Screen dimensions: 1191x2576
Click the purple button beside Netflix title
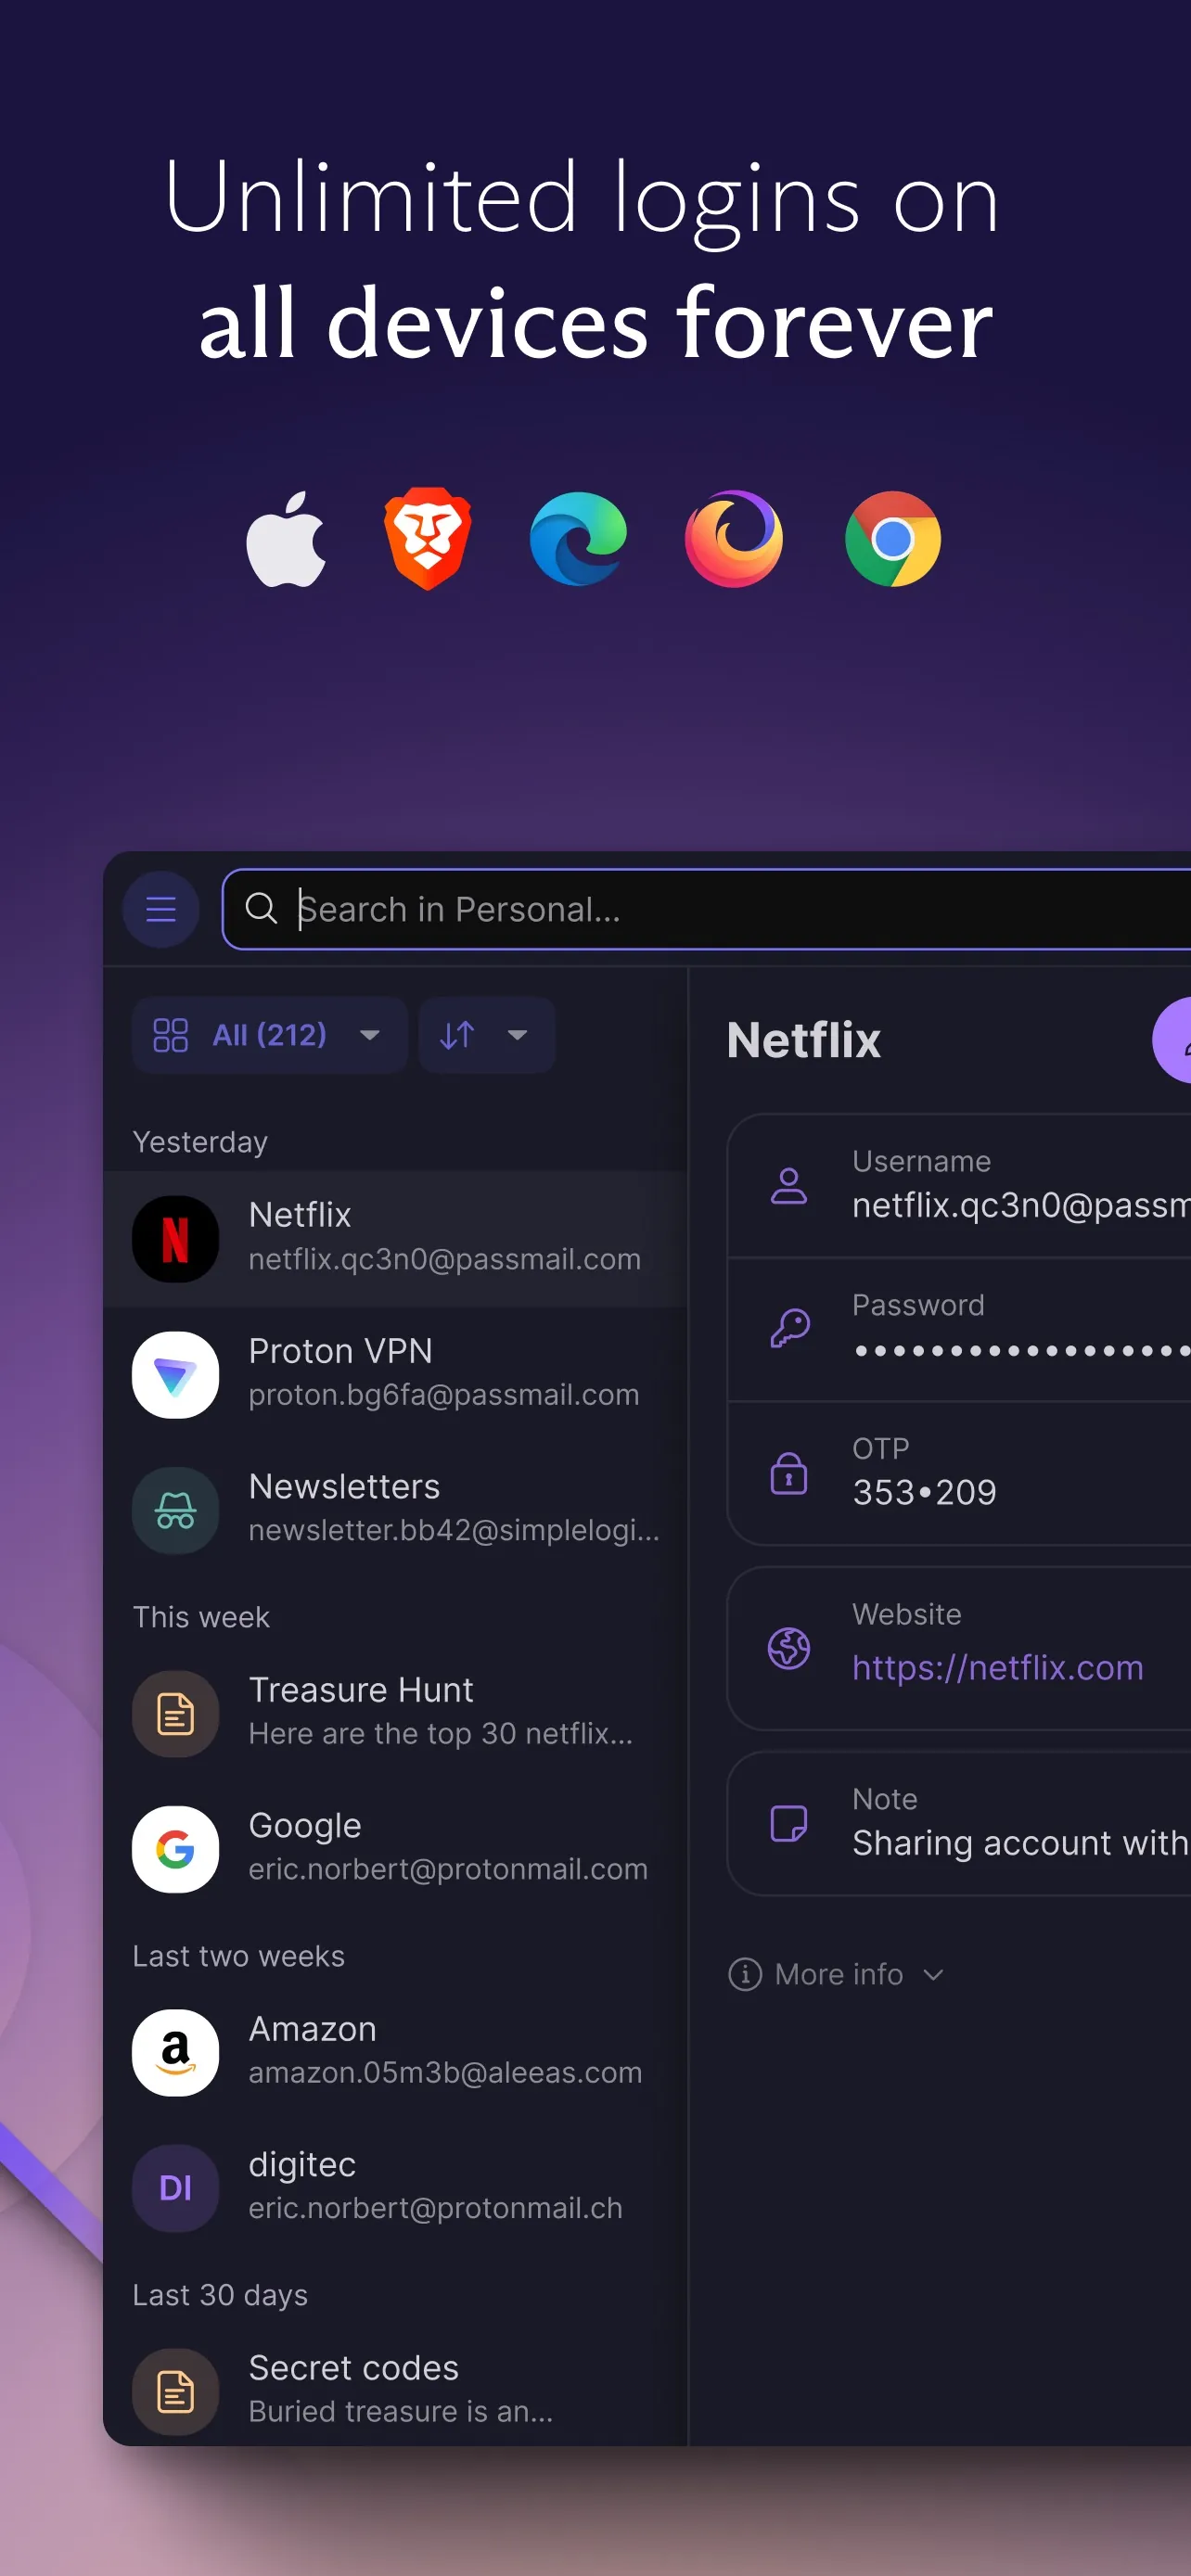click(x=1172, y=1040)
